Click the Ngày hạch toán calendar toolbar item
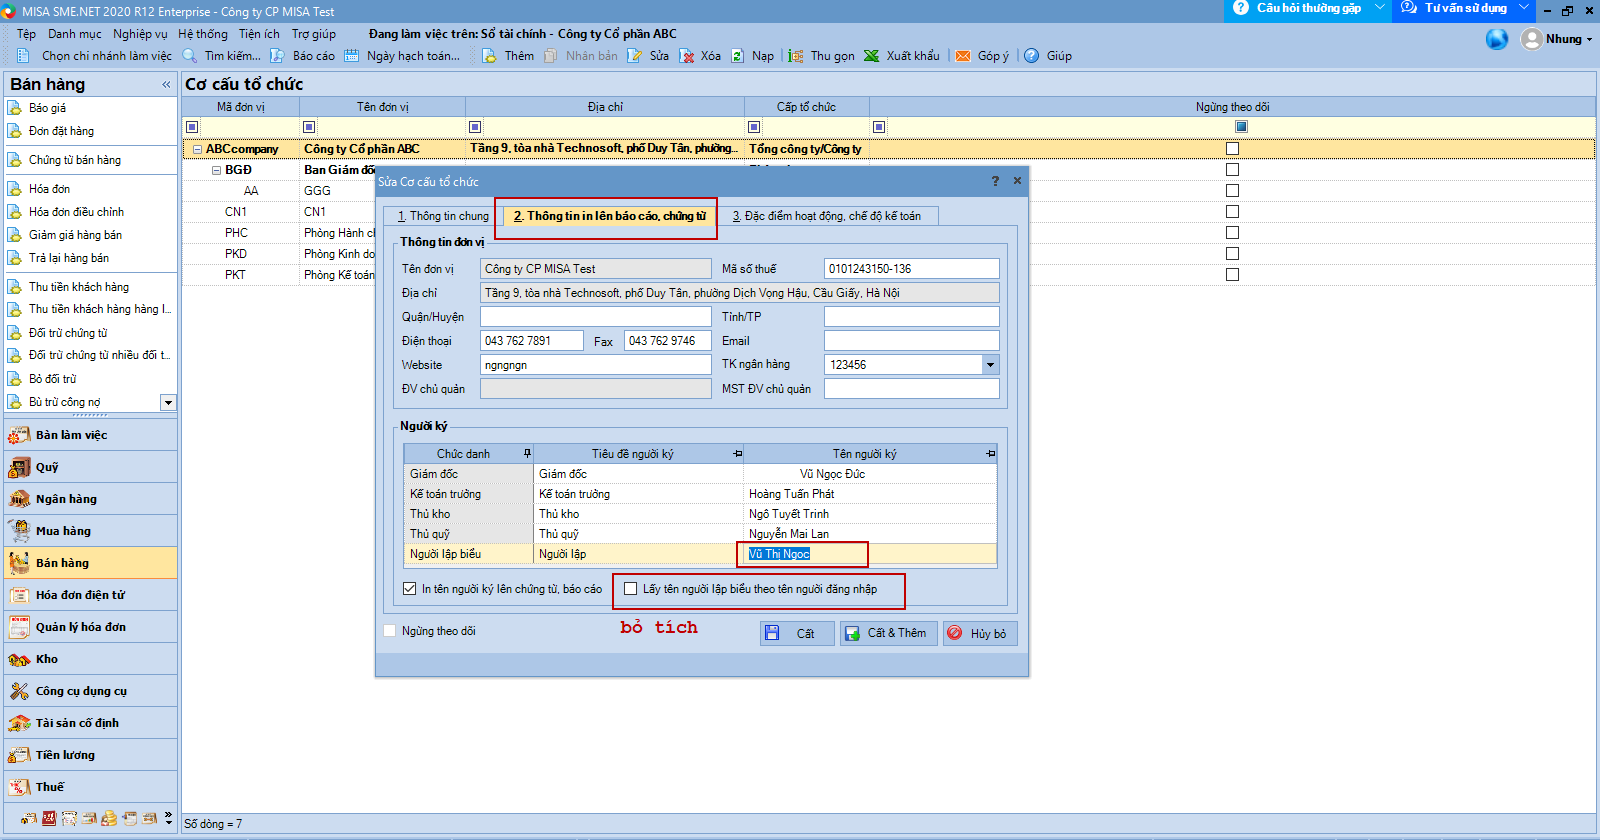Image resolution: width=1600 pixels, height=840 pixels. [x=402, y=56]
